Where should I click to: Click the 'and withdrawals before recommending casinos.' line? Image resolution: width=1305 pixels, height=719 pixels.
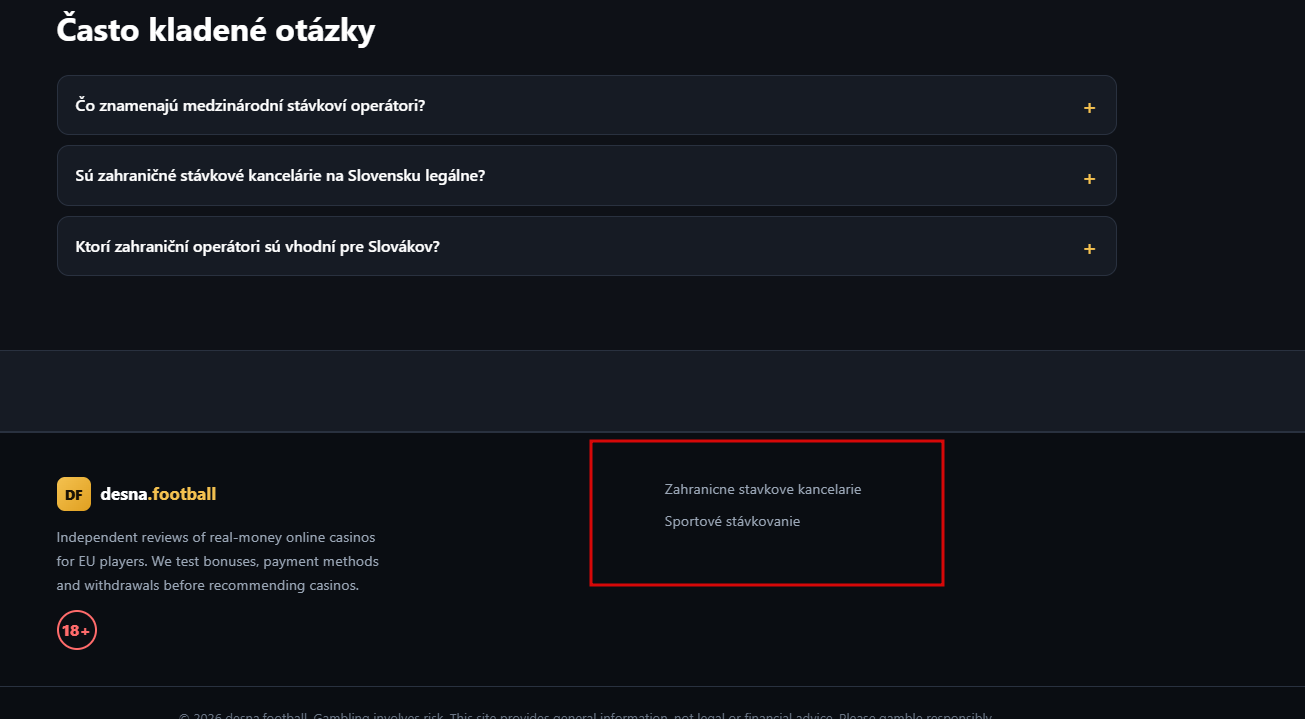tap(208, 586)
